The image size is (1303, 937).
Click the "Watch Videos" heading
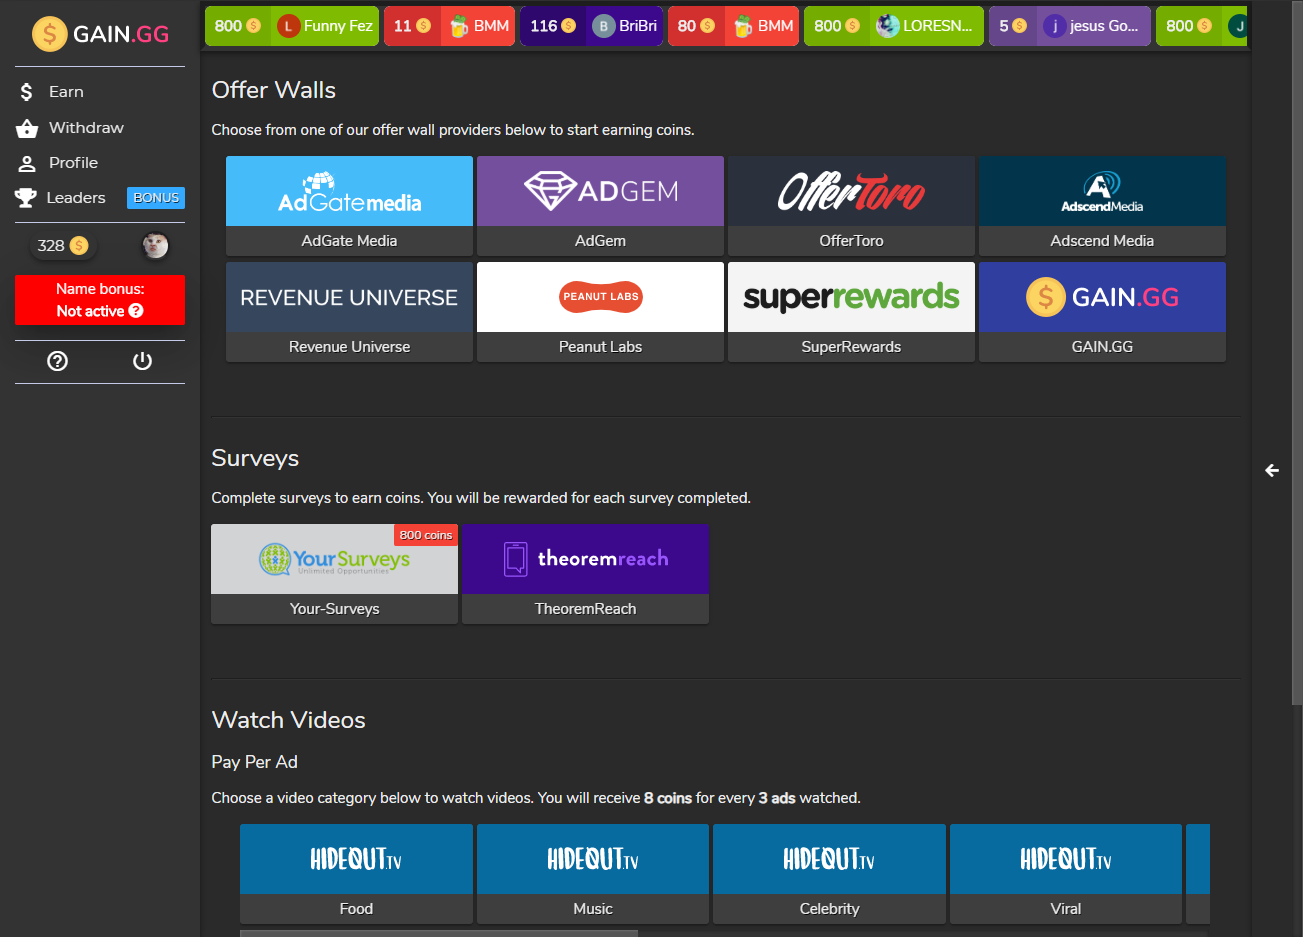289,720
